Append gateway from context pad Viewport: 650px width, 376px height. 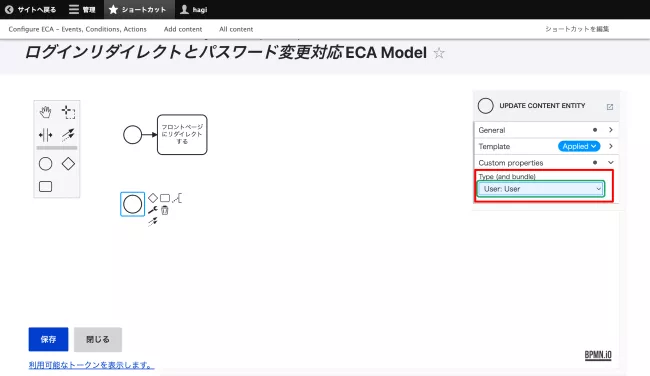coord(153,198)
